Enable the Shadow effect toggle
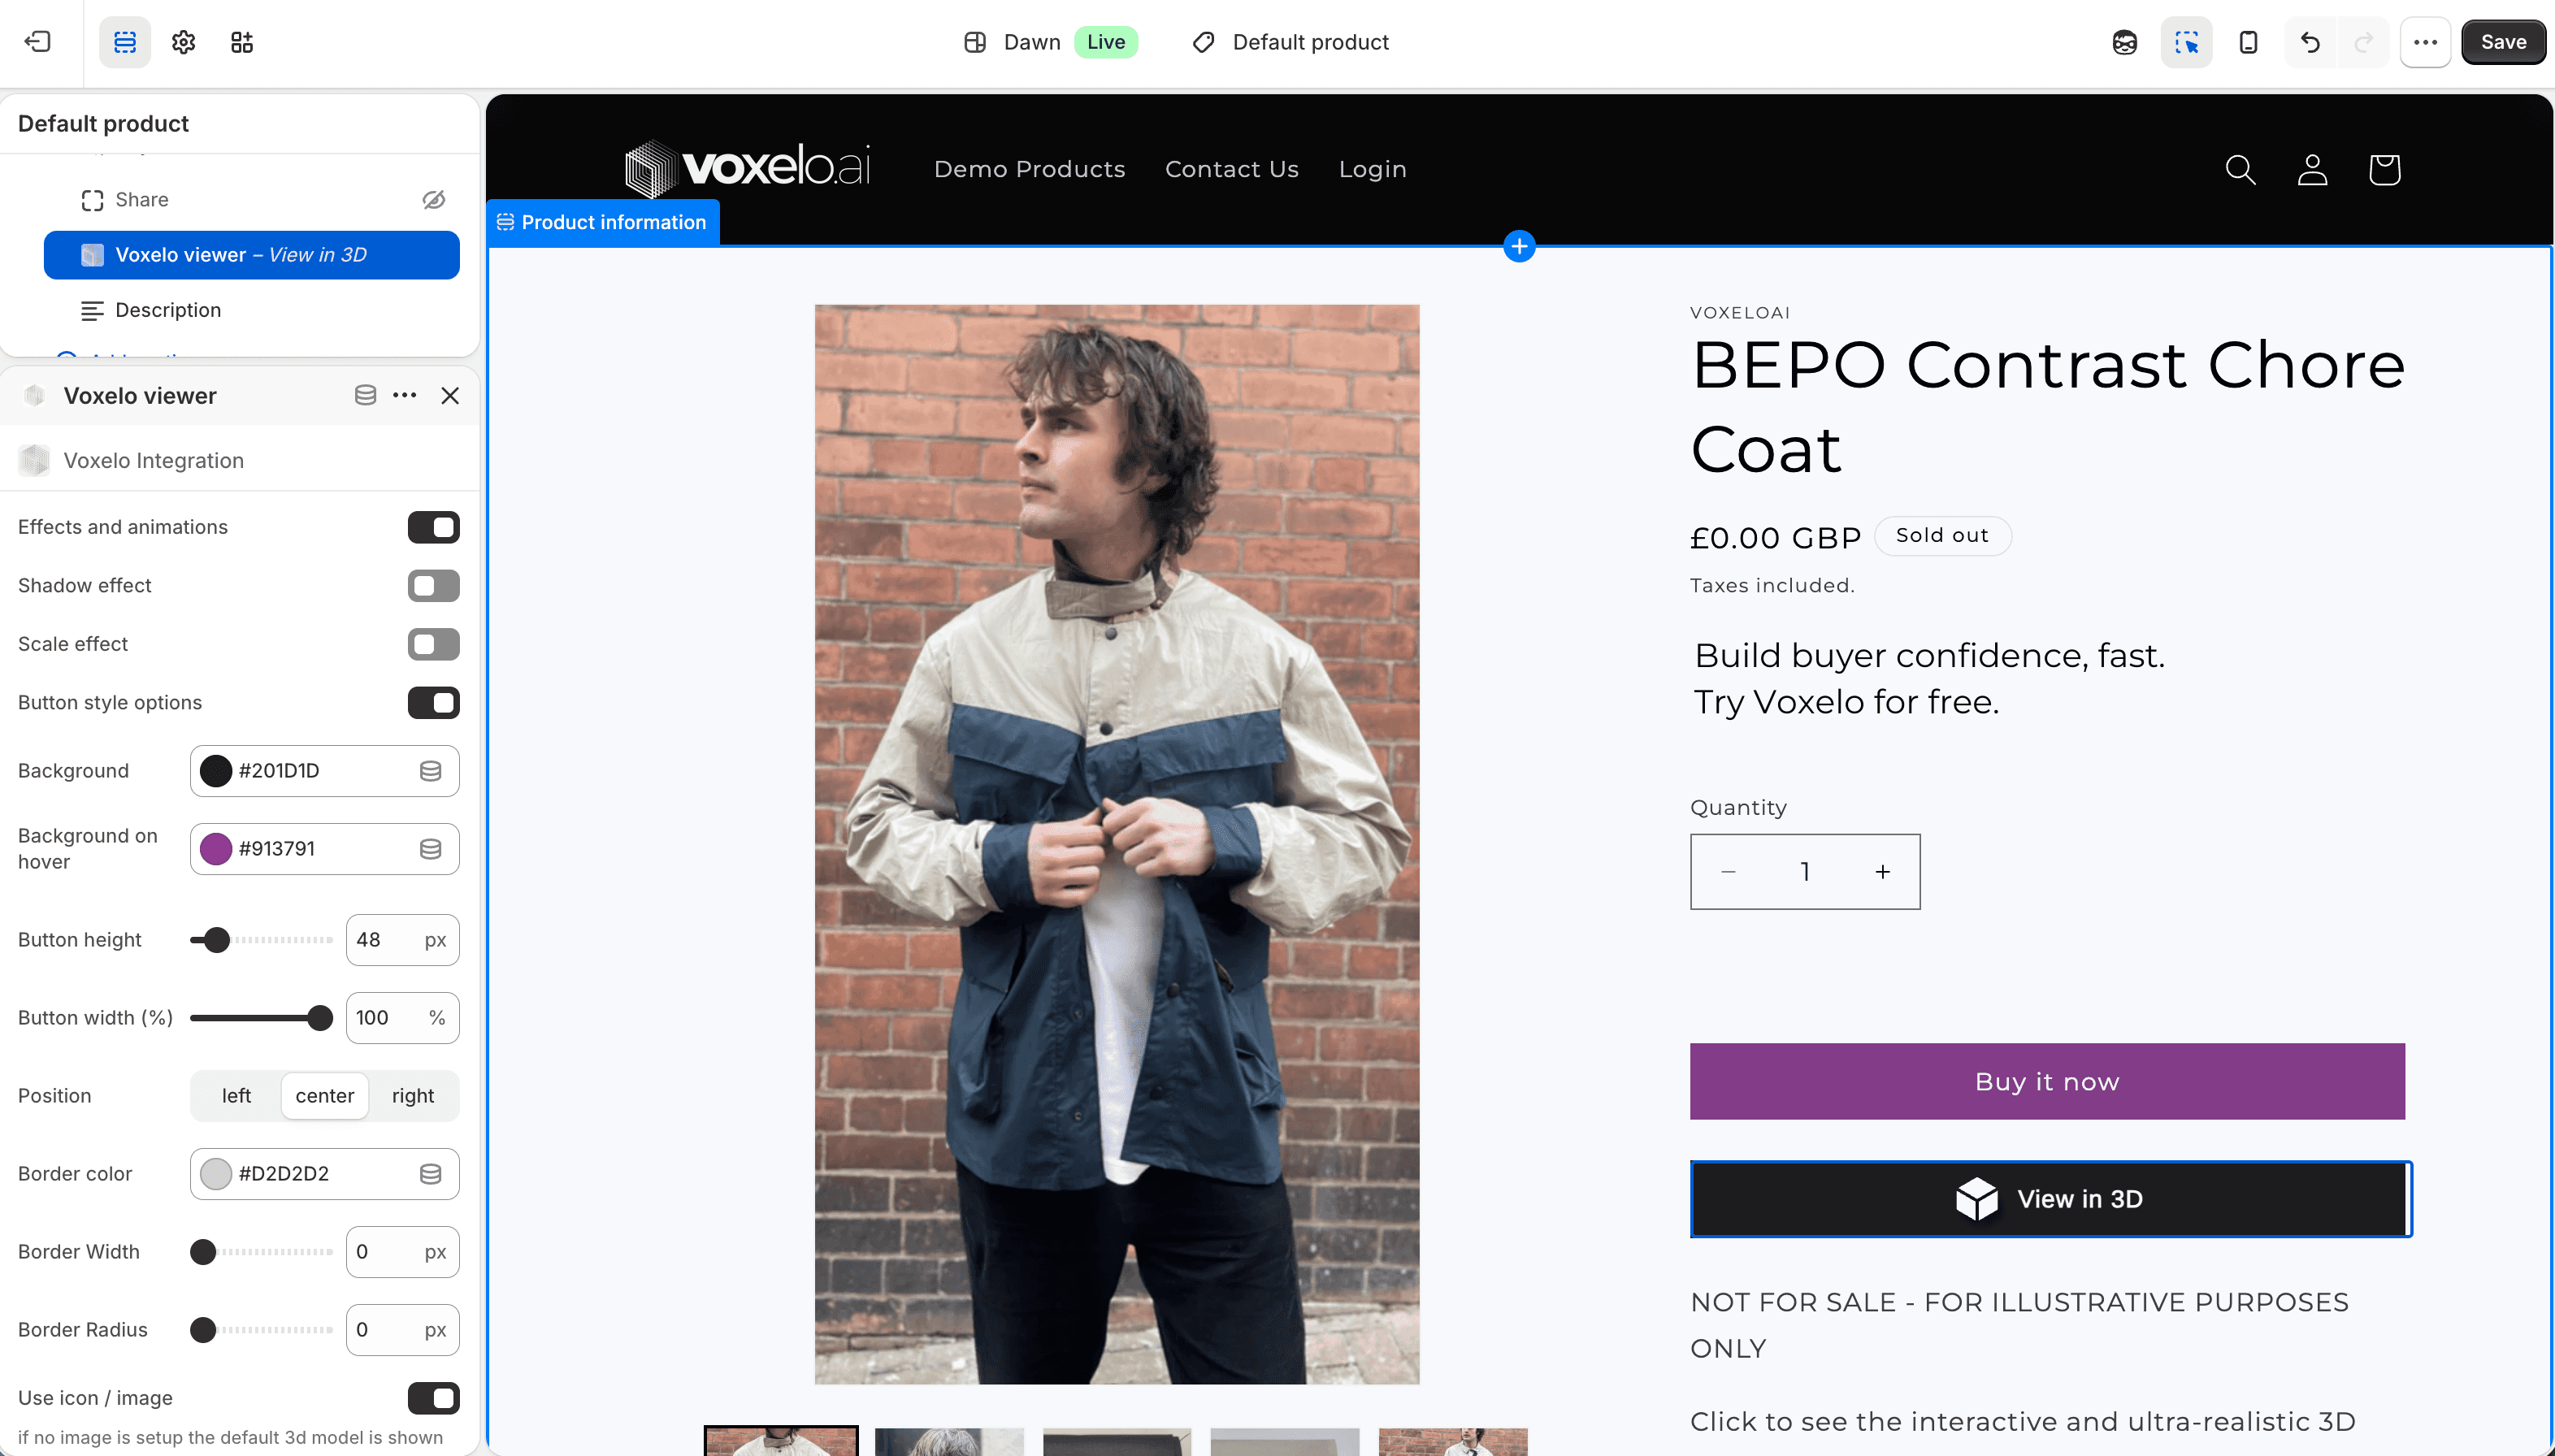Viewport: 2555px width, 1456px height. click(433, 585)
